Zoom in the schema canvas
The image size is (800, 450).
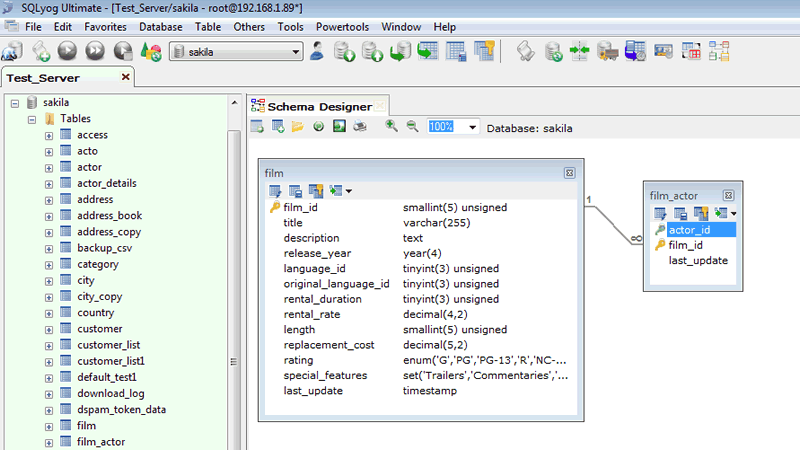(391, 126)
